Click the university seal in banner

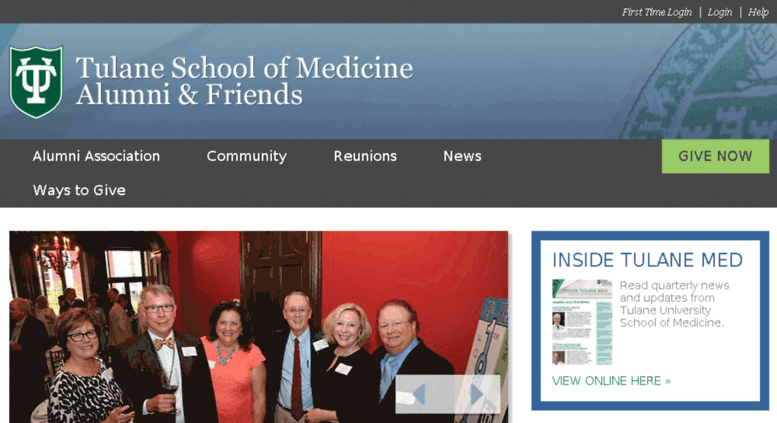(x=699, y=81)
